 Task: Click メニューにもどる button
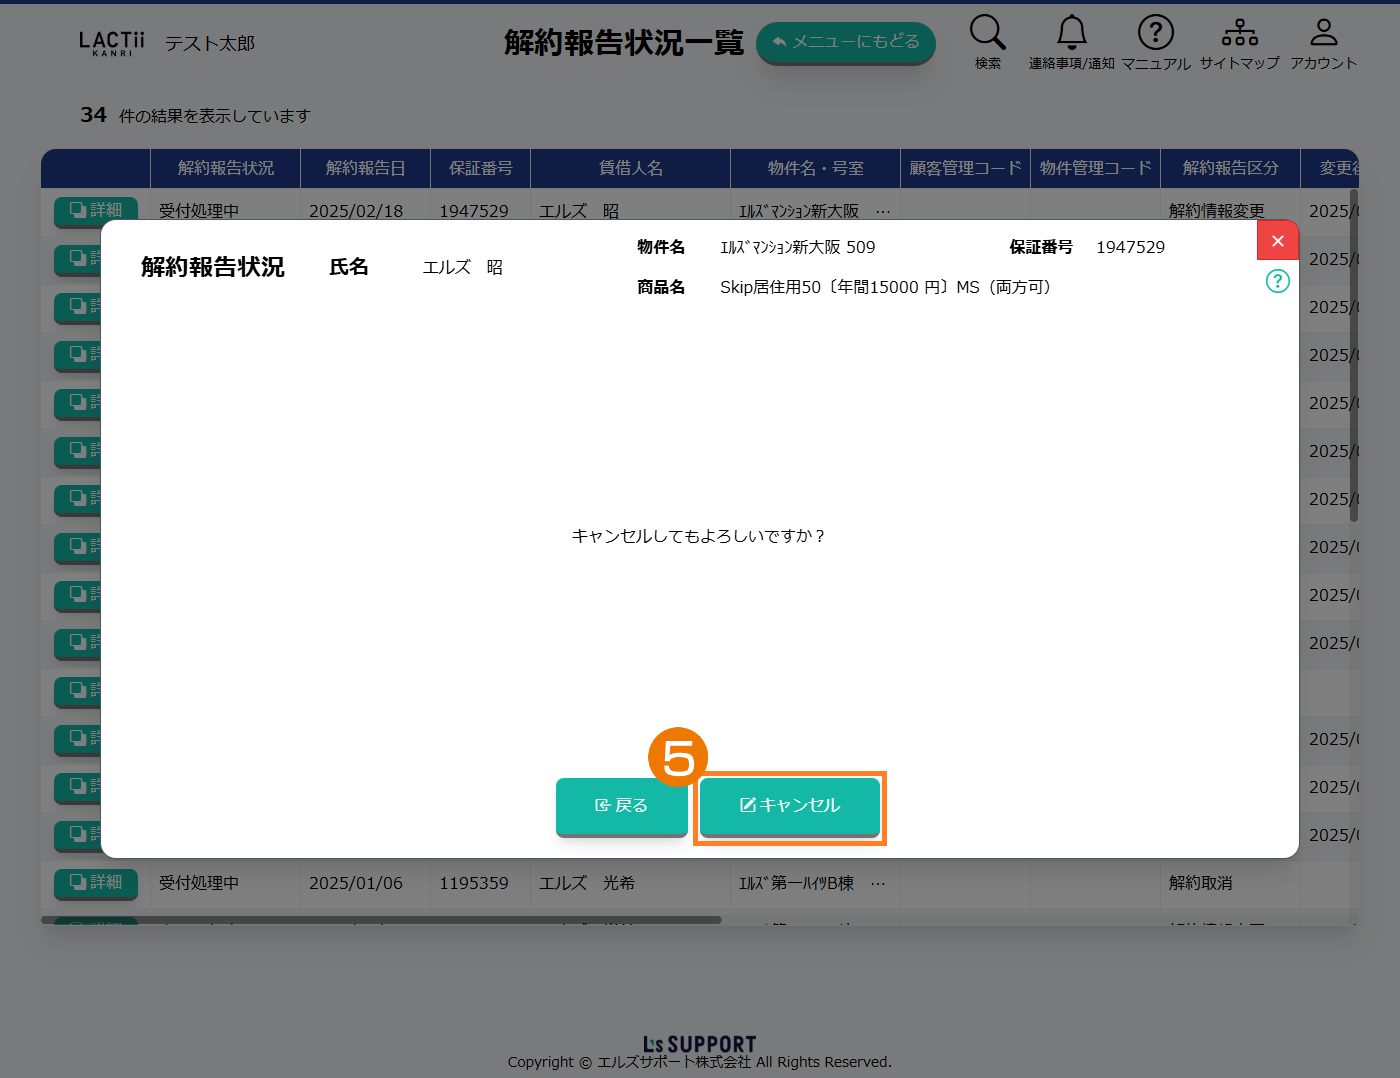click(x=845, y=43)
